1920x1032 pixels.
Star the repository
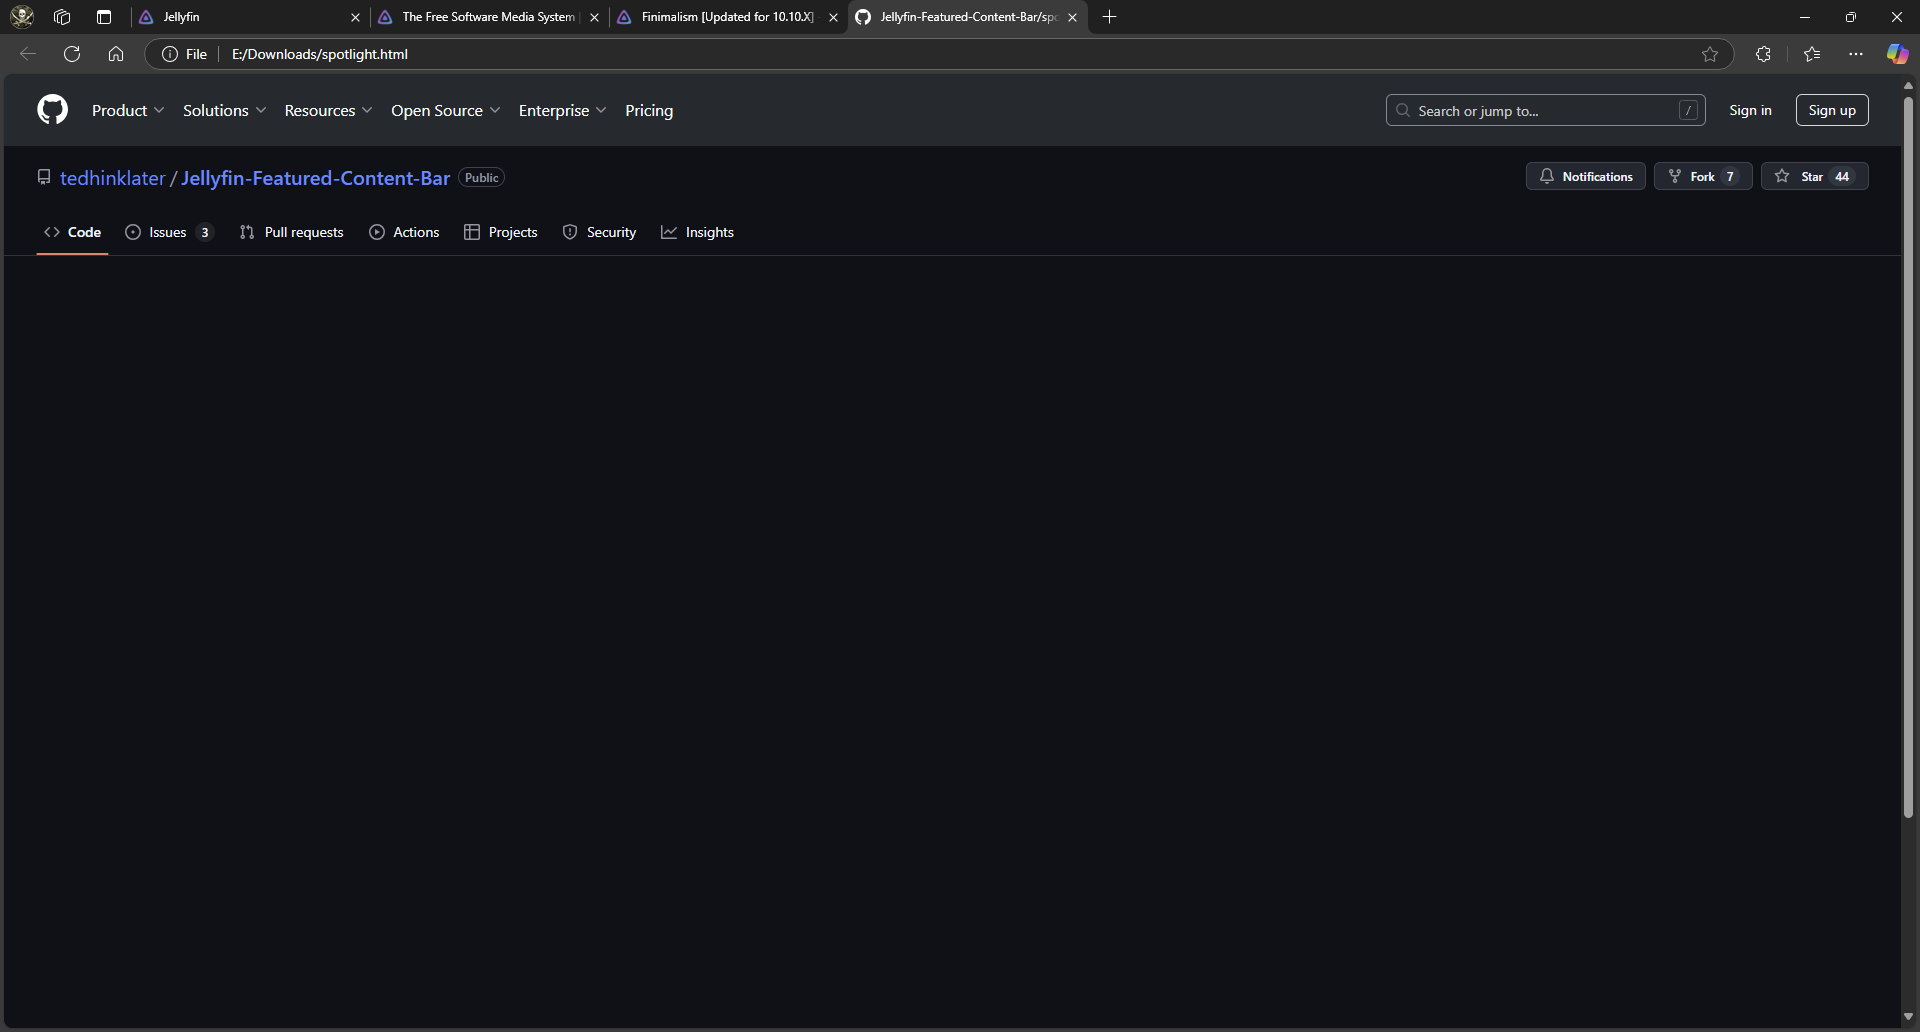1813,176
